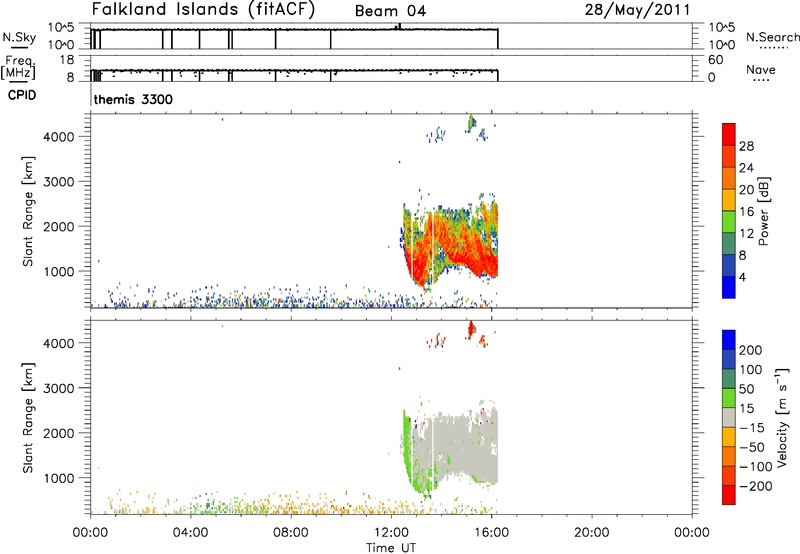Click the 'N.Sky' legend label
The image size is (800, 554).
[x=19, y=37]
